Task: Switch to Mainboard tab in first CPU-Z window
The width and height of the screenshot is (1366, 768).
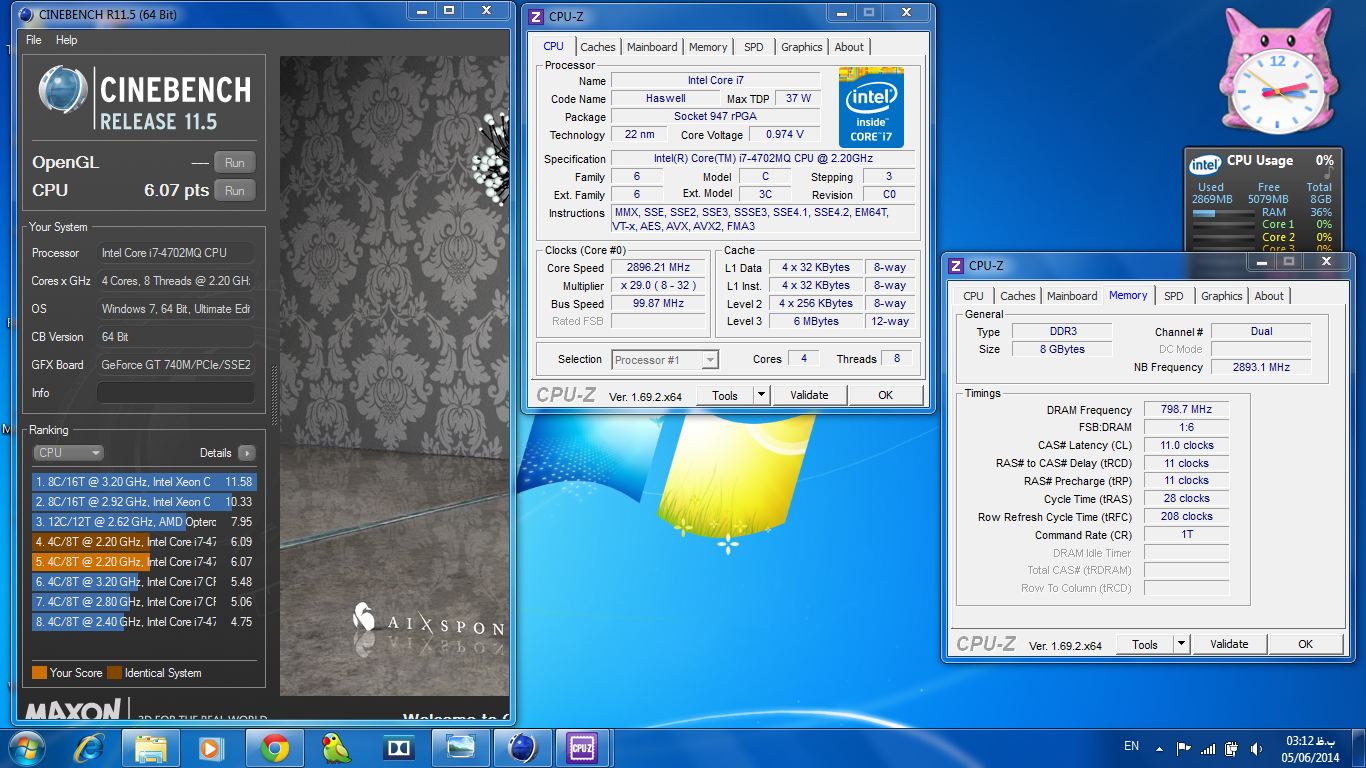Action: 652,47
